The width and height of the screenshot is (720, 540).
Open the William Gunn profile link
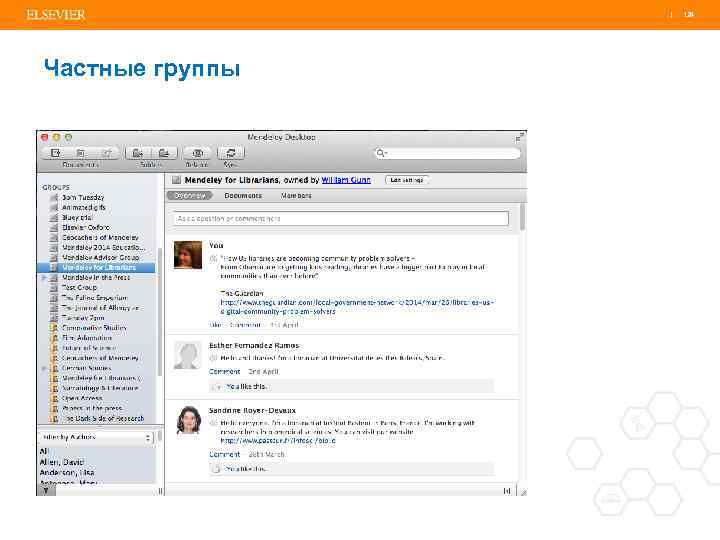click(x=346, y=180)
